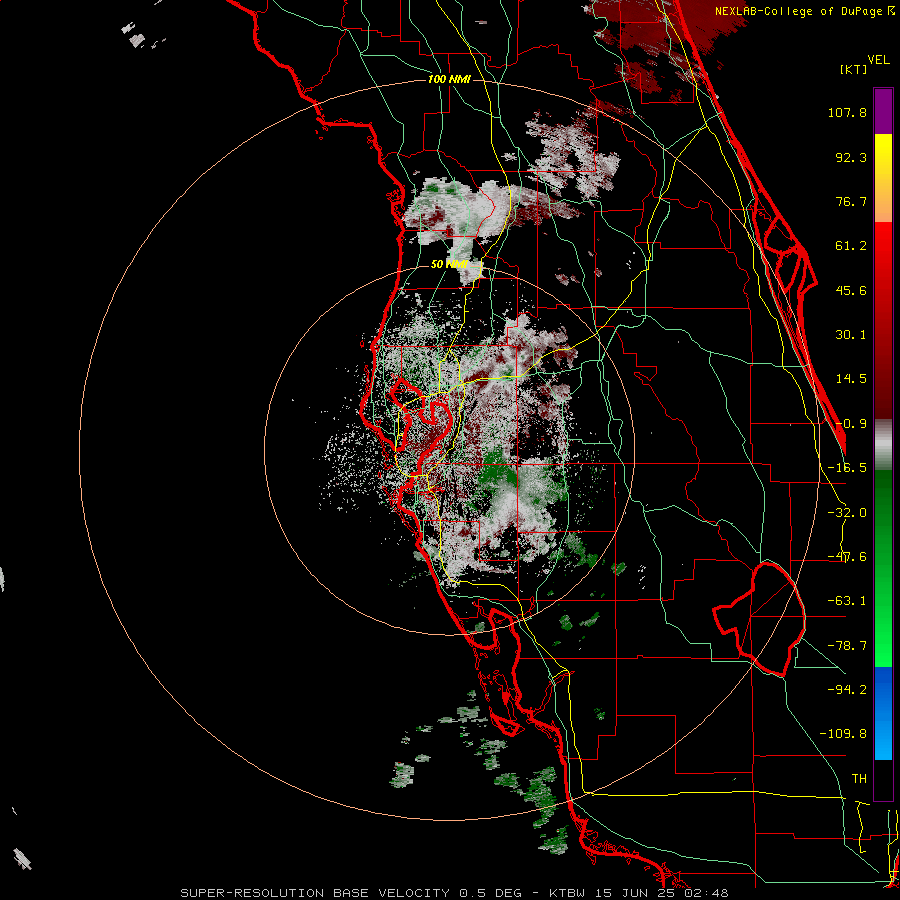
Task: Click the 76.7 velocity scale value
Action: click(851, 201)
